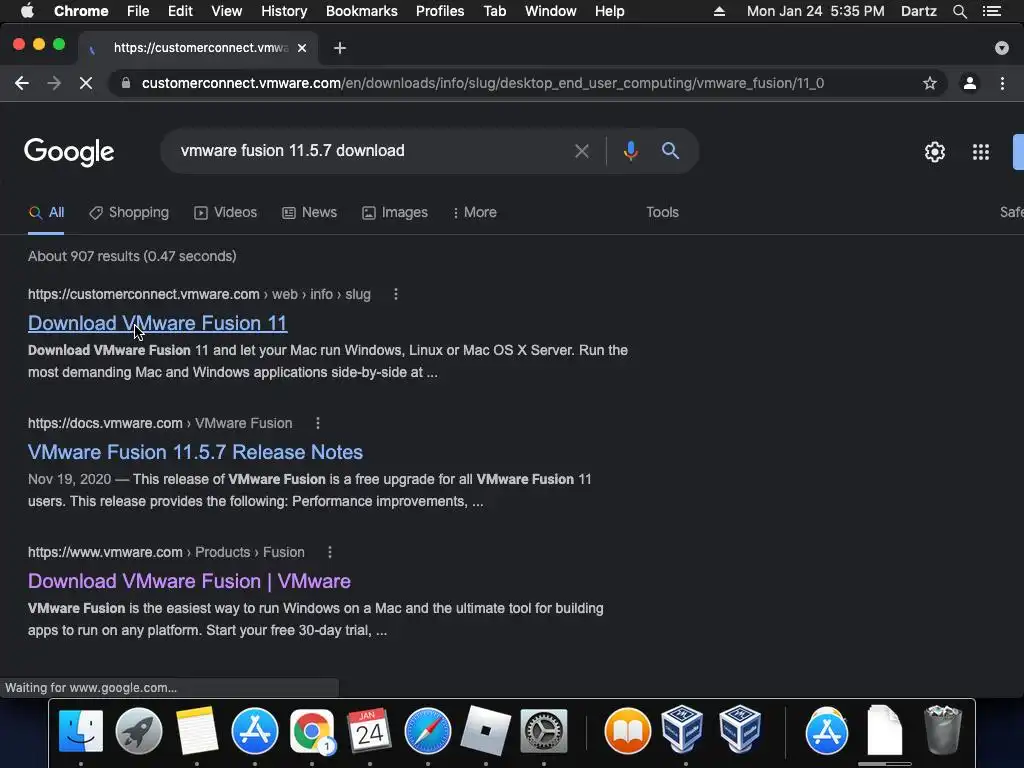Open Roblox from the Dock
The image size is (1024, 768).
pyautogui.click(x=485, y=731)
